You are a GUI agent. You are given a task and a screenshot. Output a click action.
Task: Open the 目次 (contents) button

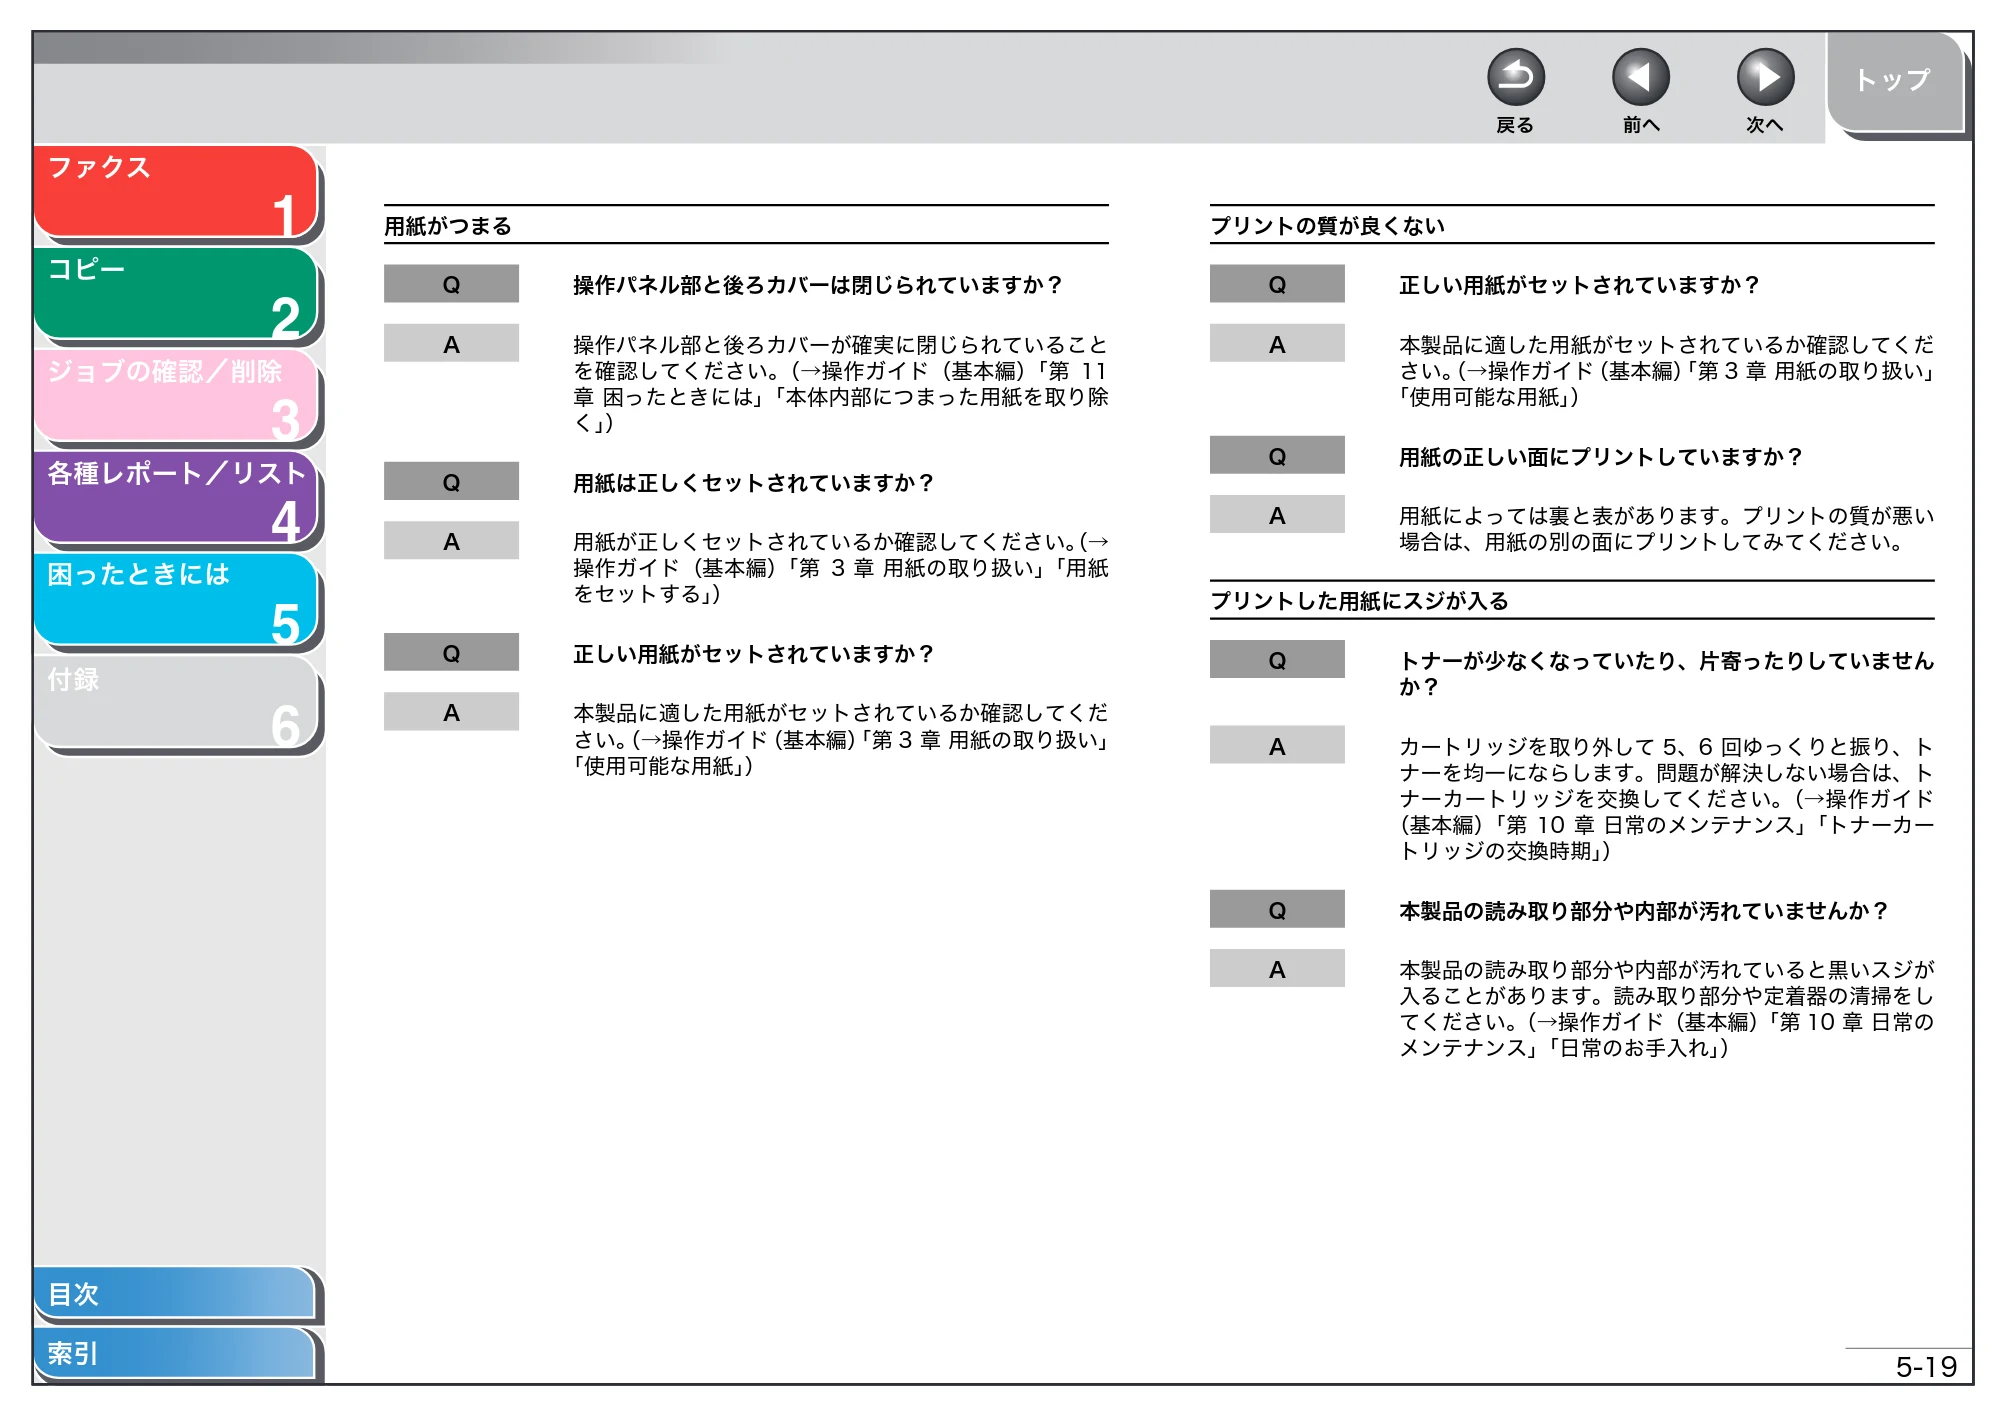[175, 1294]
